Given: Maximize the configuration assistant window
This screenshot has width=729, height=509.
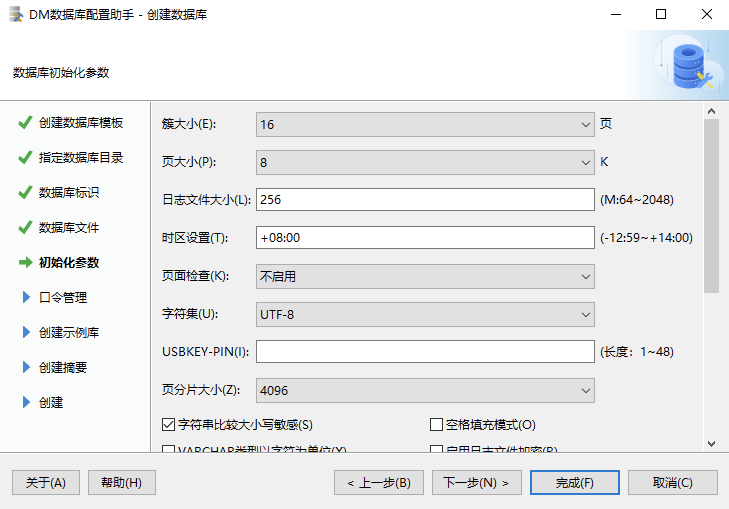Looking at the screenshot, I should [661, 14].
